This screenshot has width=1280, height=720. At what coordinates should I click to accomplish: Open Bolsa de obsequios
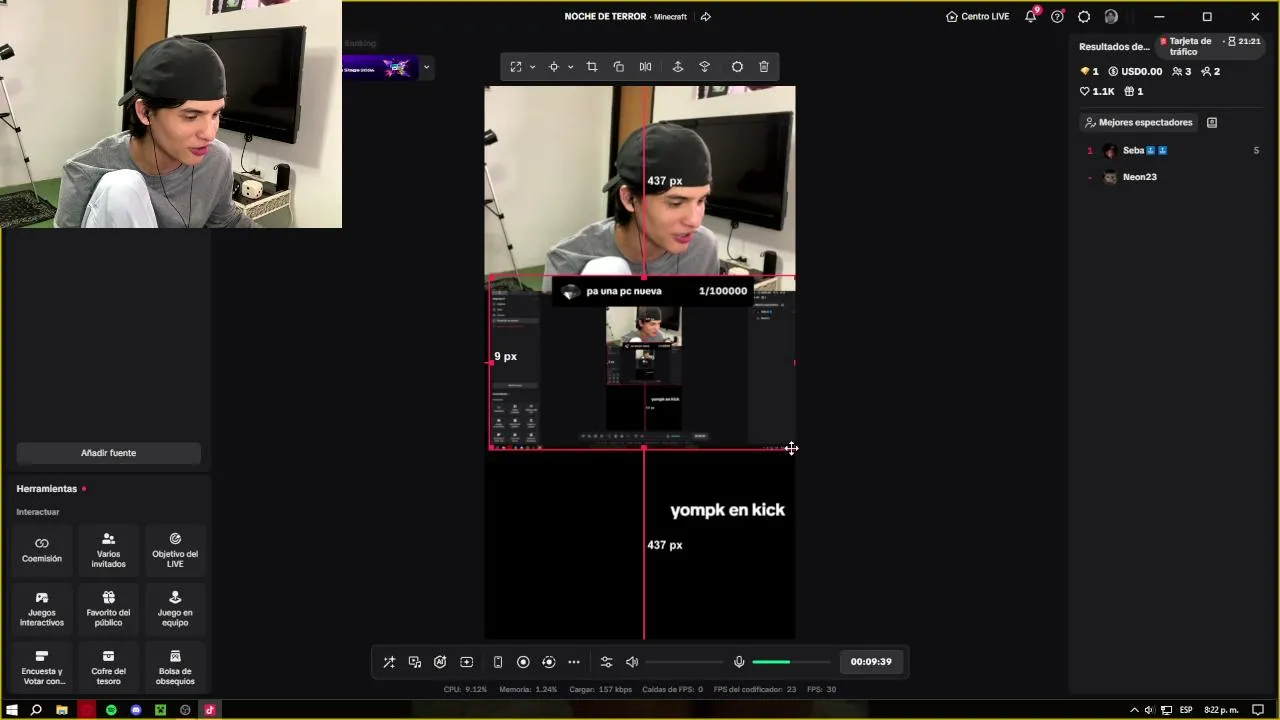tap(175, 667)
